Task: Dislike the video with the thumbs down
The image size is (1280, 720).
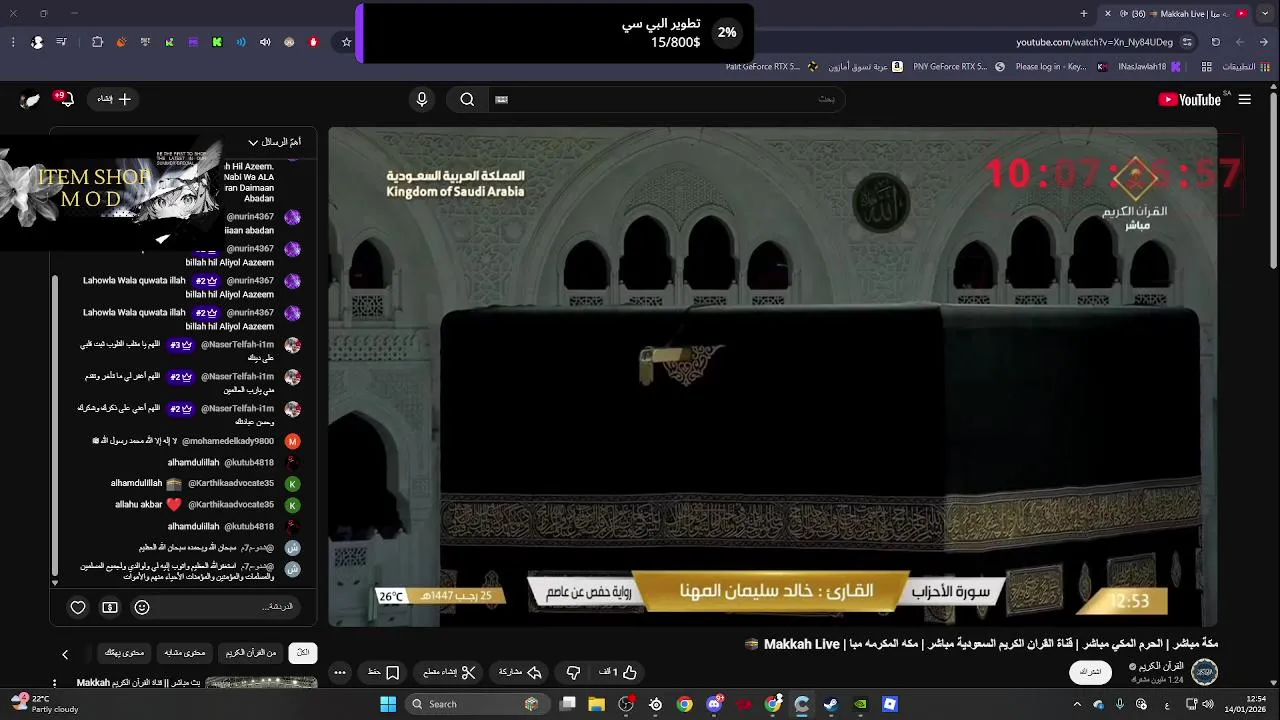Action: [x=574, y=672]
